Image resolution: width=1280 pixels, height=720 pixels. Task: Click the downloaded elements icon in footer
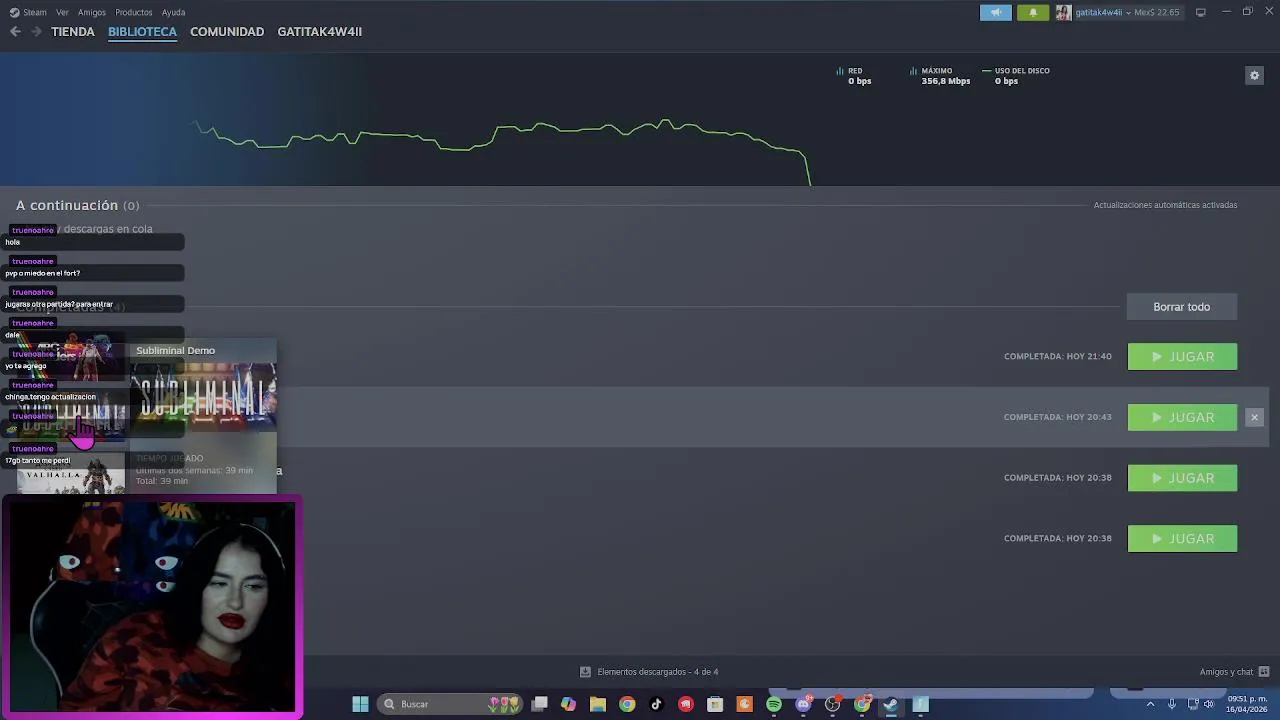coord(585,672)
